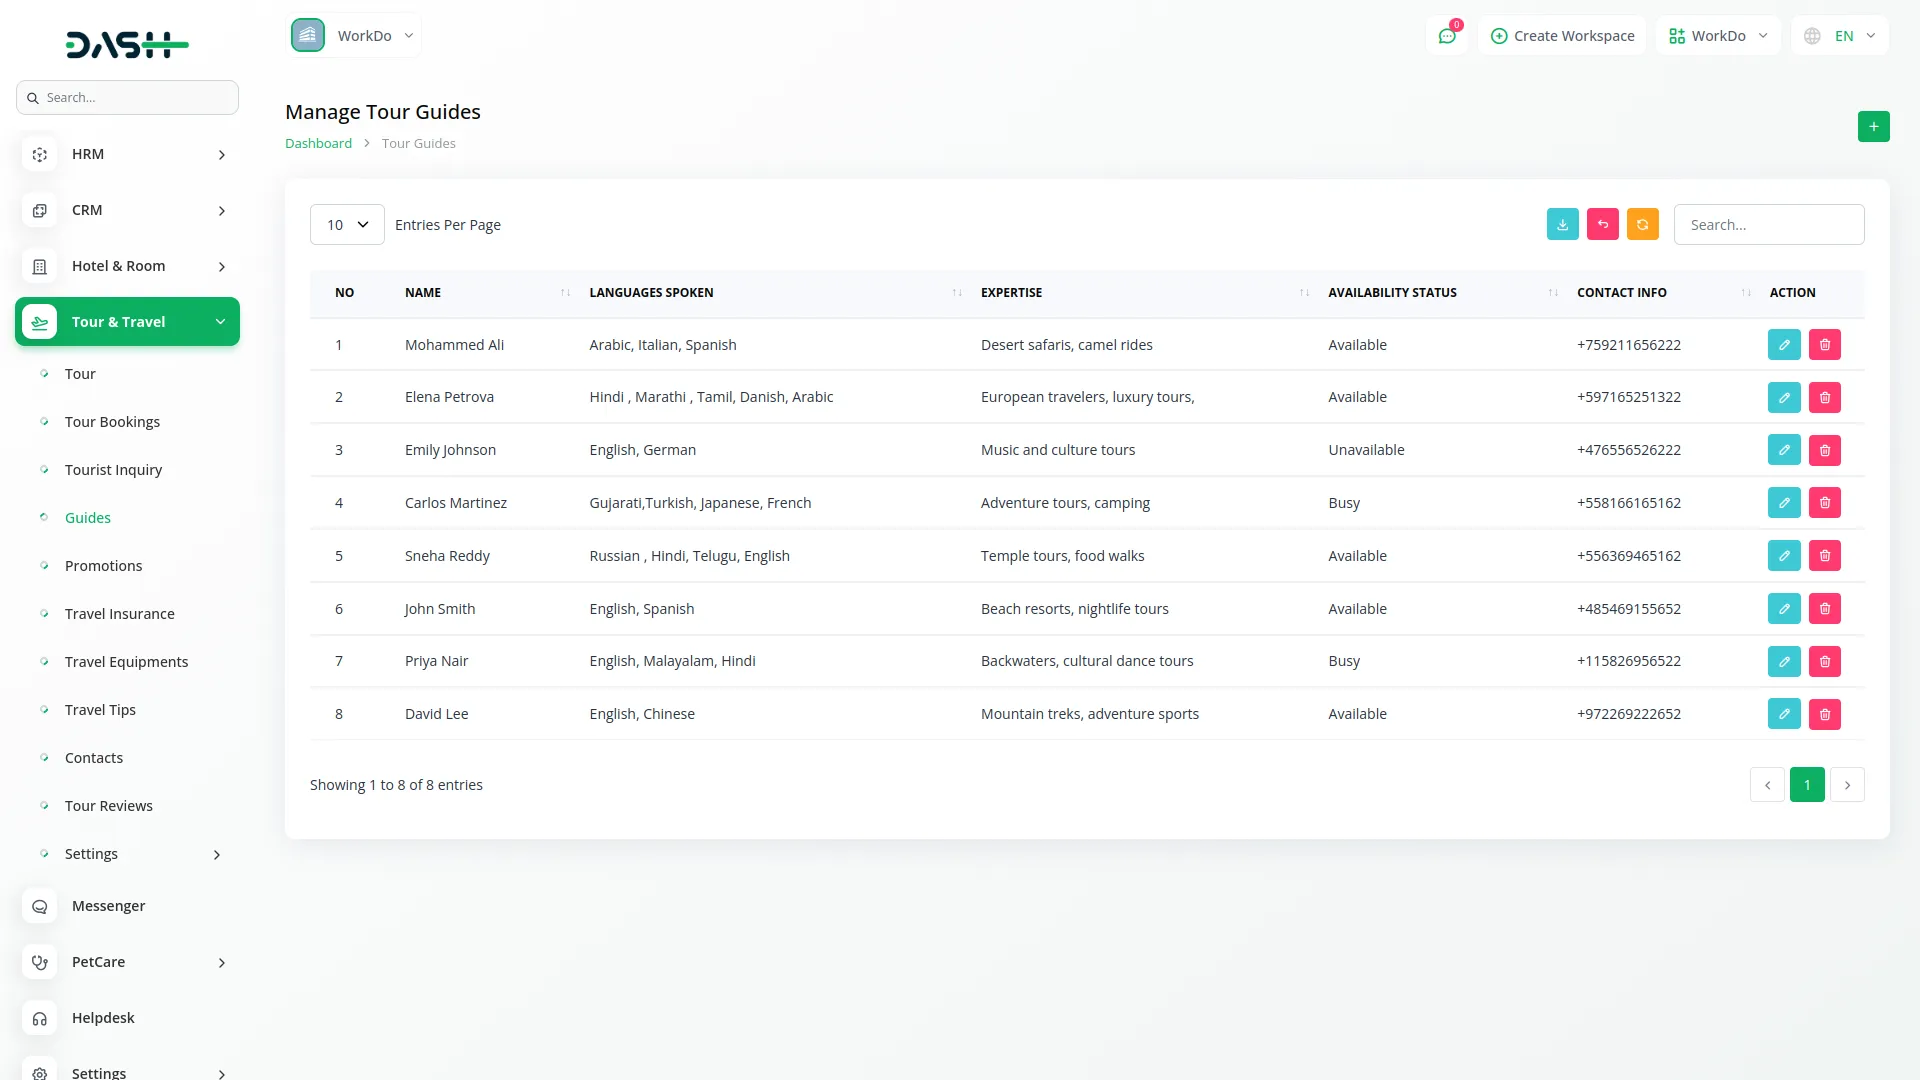This screenshot has height=1080, width=1920.
Task: Follow the Dashboard breadcrumb link
Action: (x=318, y=143)
